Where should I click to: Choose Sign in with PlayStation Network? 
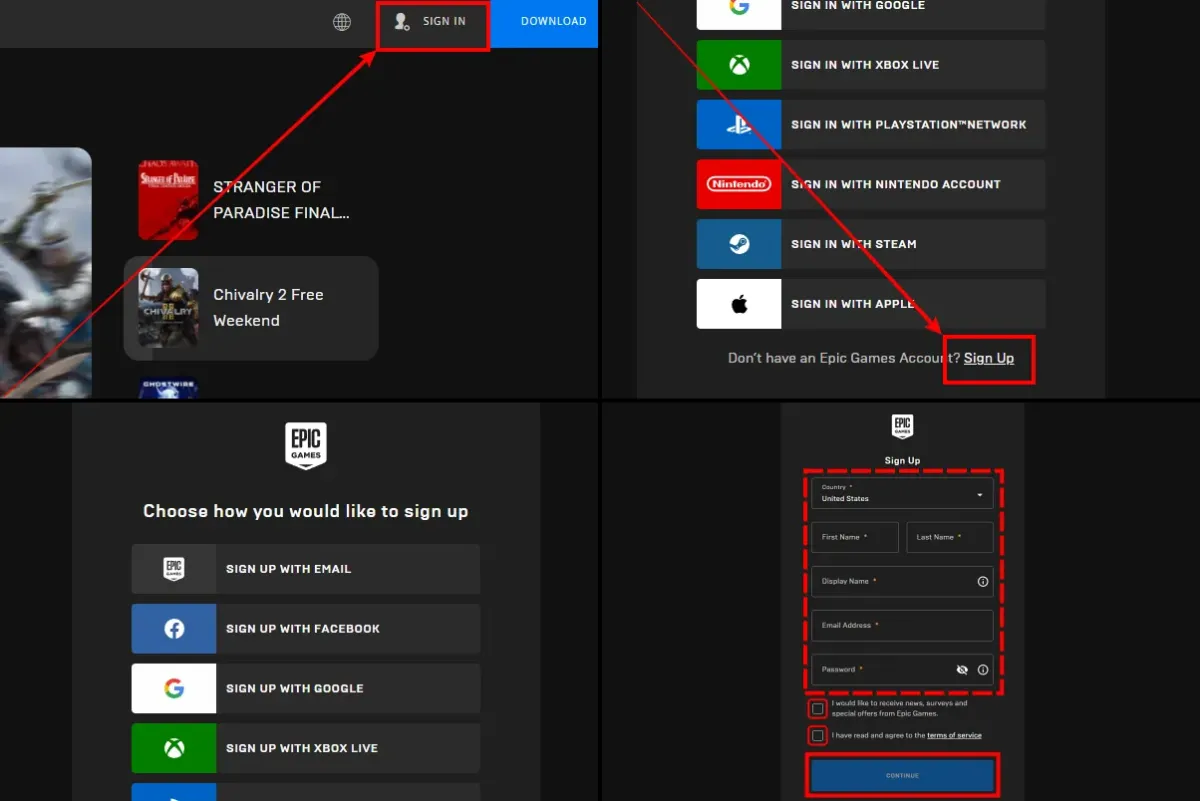coord(871,125)
